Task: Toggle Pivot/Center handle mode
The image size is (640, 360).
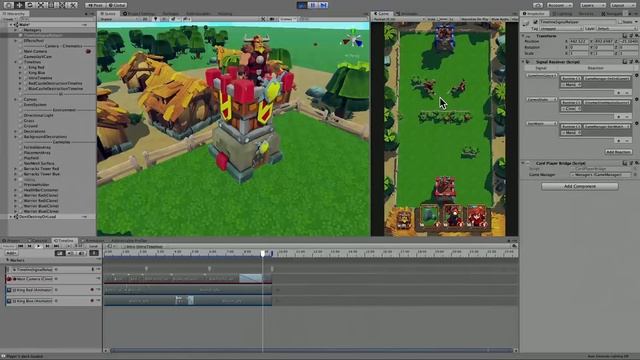Action: (95, 5)
